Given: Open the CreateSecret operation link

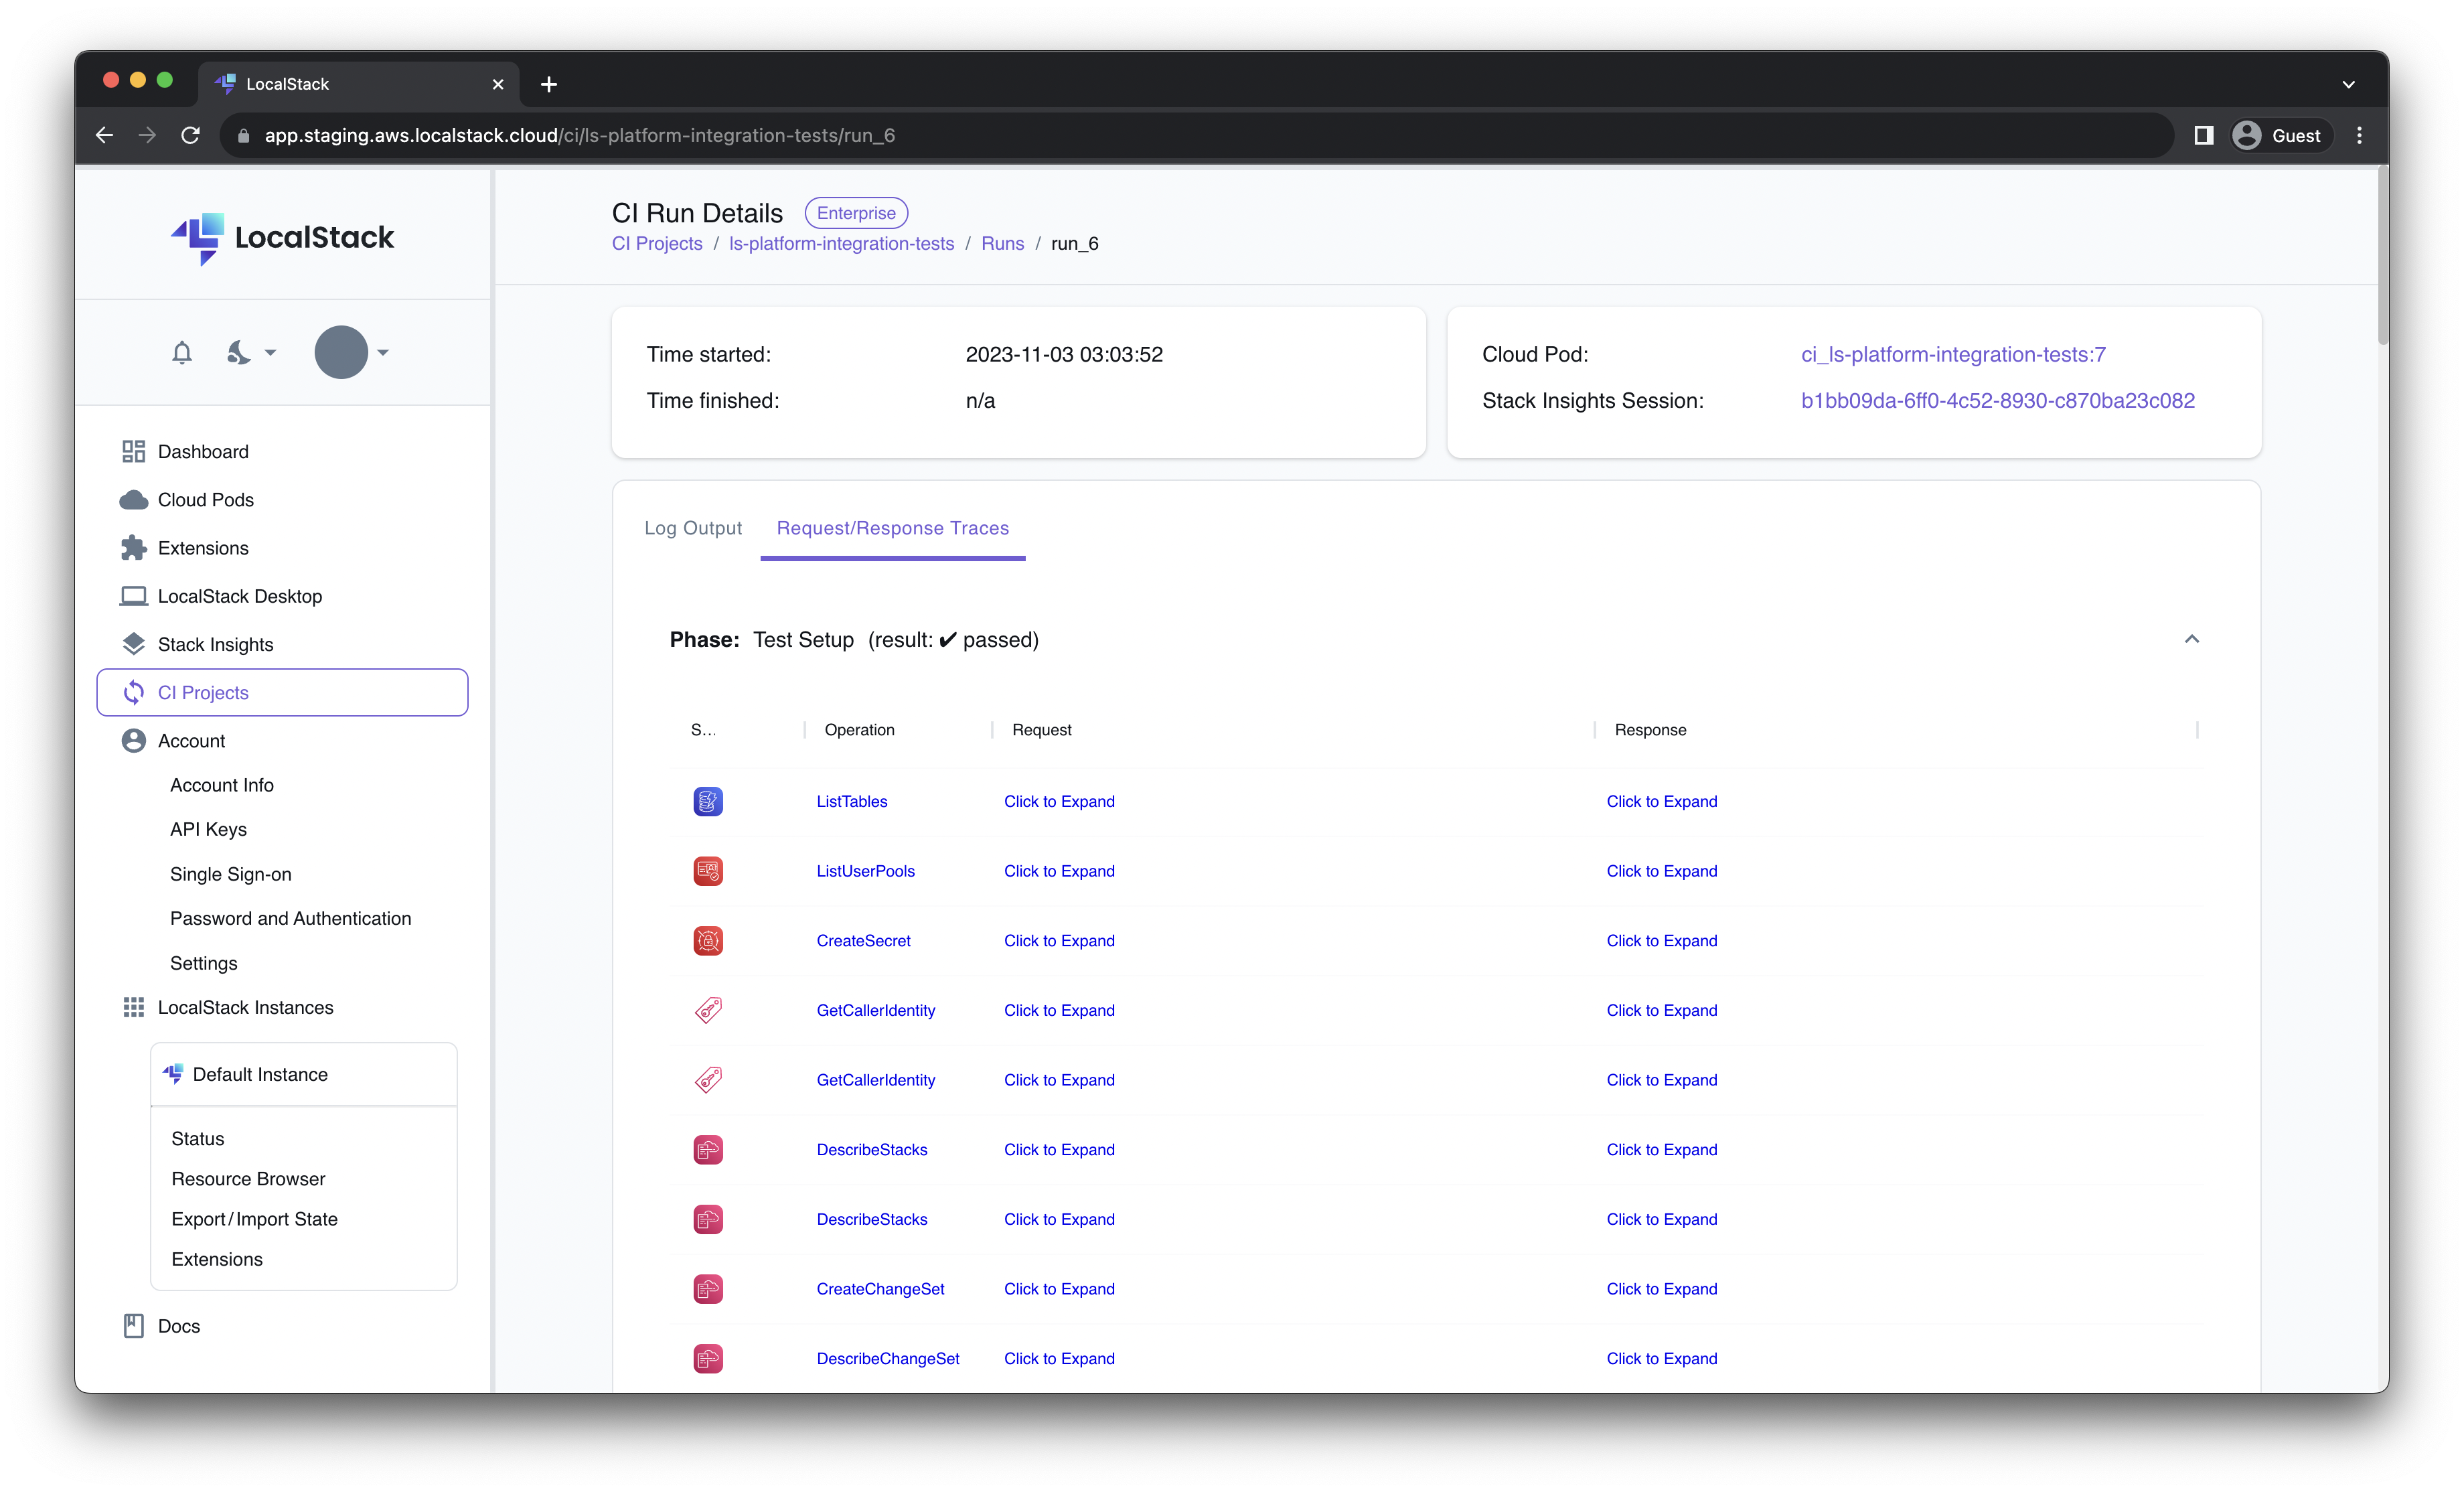Looking at the screenshot, I should pyautogui.click(x=863, y=940).
